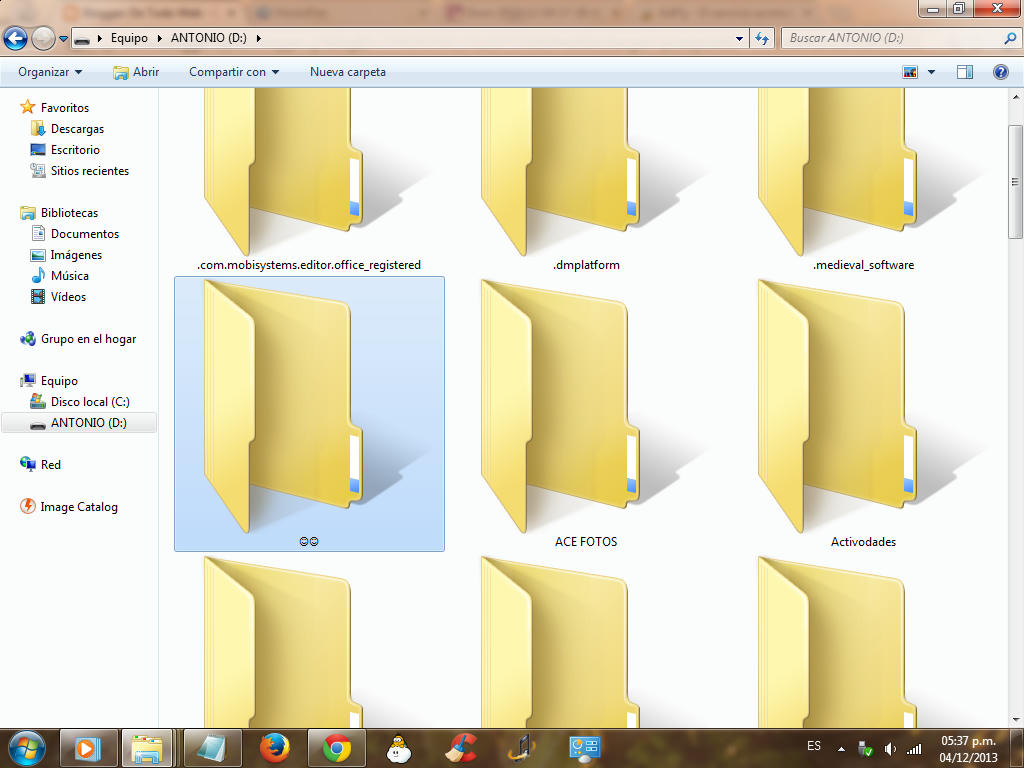
Task: Click the change view icon in toolbar
Action: (910, 72)
